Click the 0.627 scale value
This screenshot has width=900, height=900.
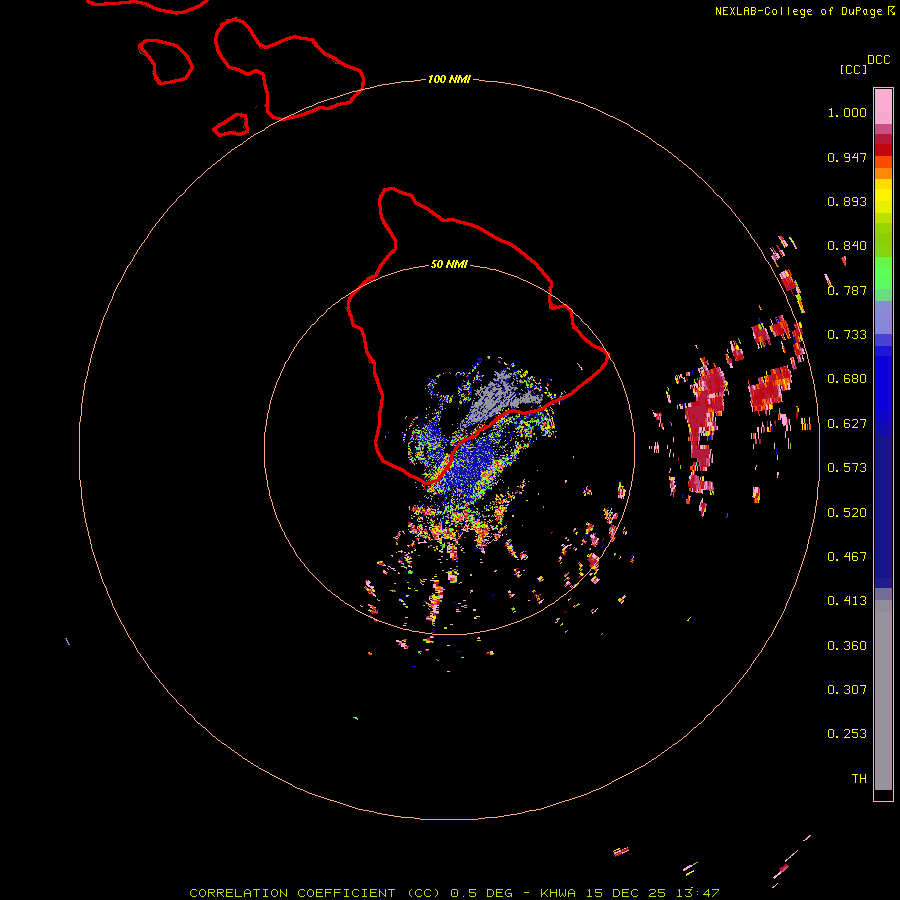coord(847,424)
